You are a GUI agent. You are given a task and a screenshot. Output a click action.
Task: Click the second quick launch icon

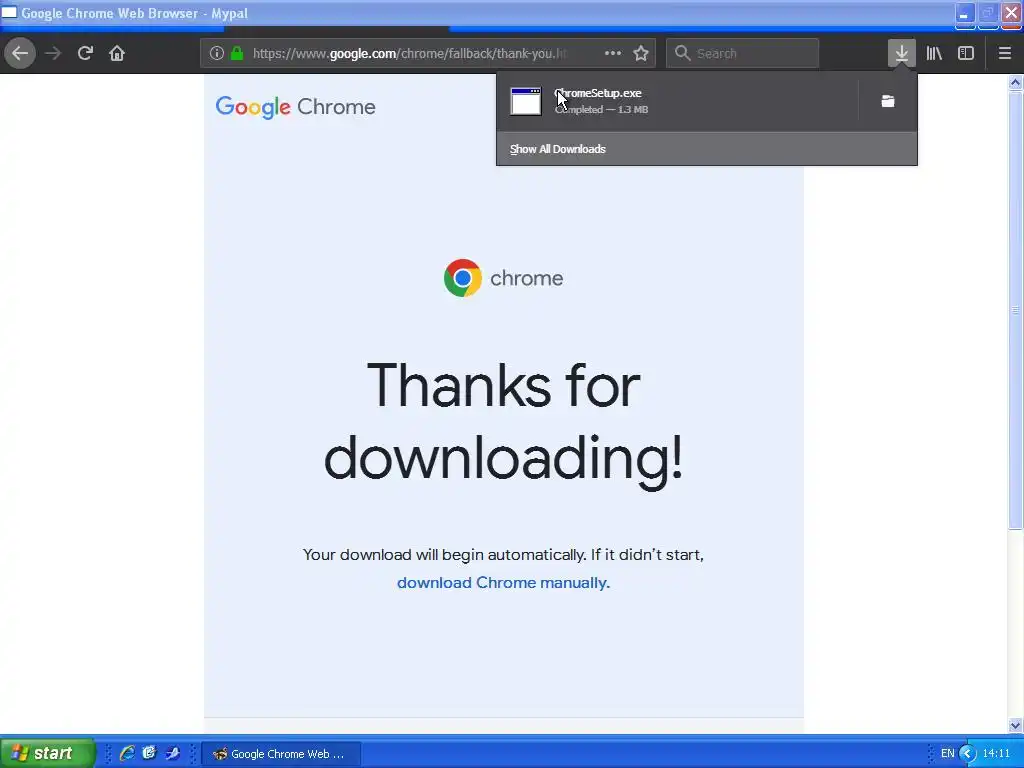[150, 753]
